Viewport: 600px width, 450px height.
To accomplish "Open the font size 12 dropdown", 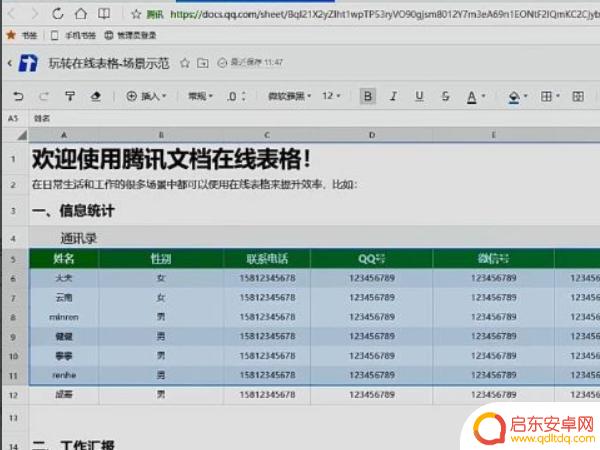I will click(331, 96).
